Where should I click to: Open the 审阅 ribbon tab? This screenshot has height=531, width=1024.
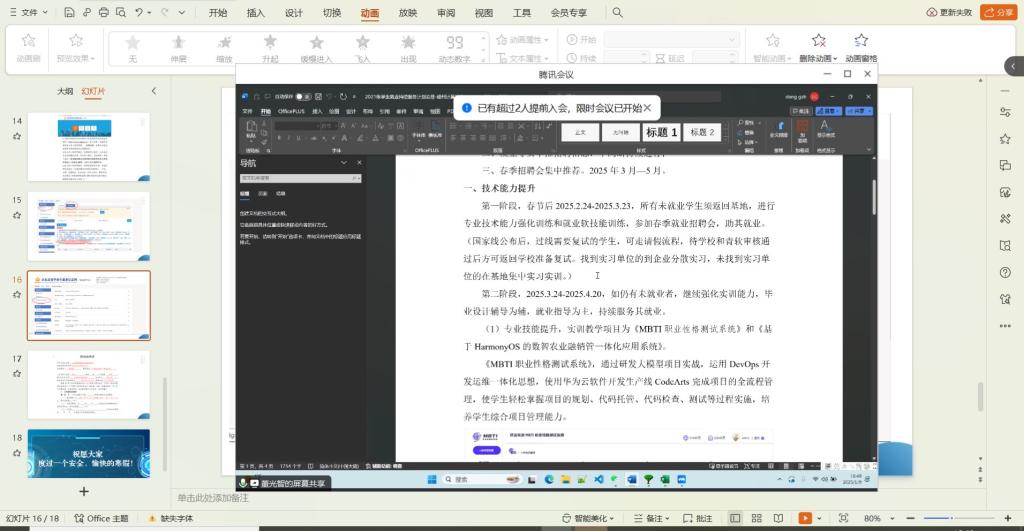tap(446, 13)
